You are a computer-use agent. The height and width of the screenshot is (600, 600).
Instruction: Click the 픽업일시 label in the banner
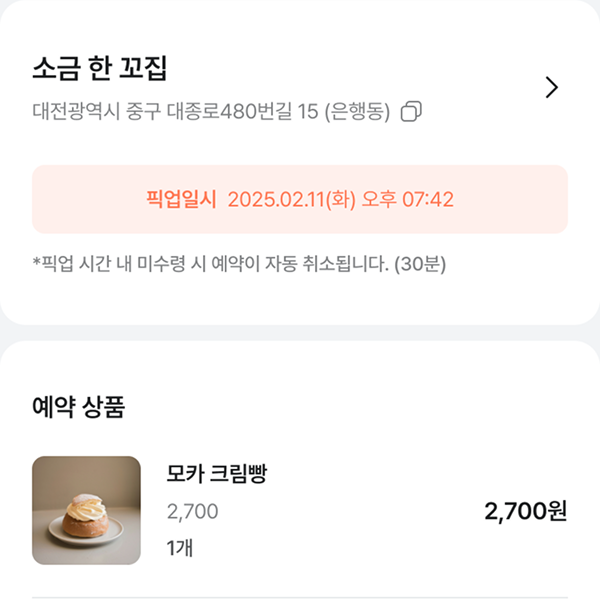click(181, 199)
